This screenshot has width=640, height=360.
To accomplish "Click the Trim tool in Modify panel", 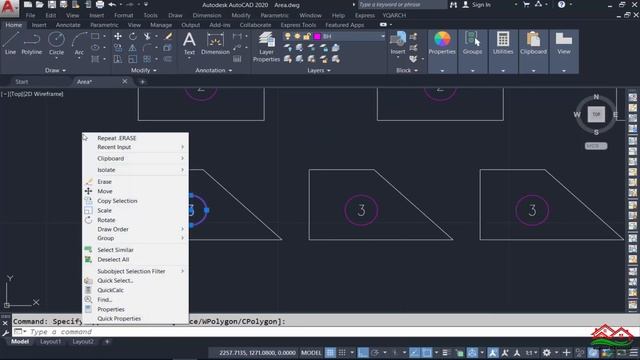I will (x=147, y=36).
